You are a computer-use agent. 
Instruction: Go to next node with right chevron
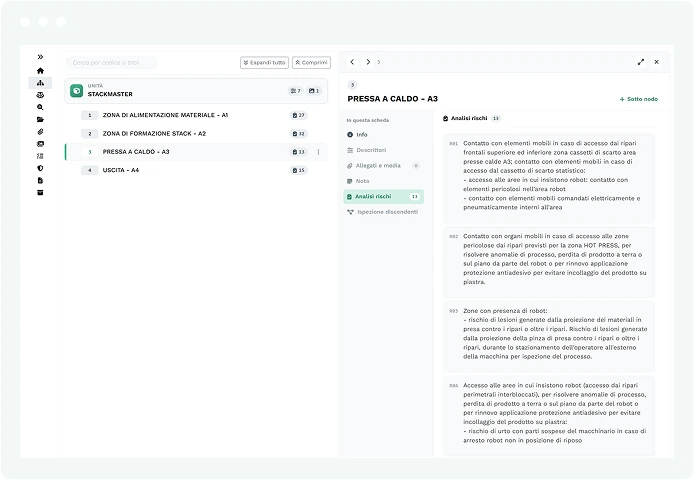click(x=368, y=62)
